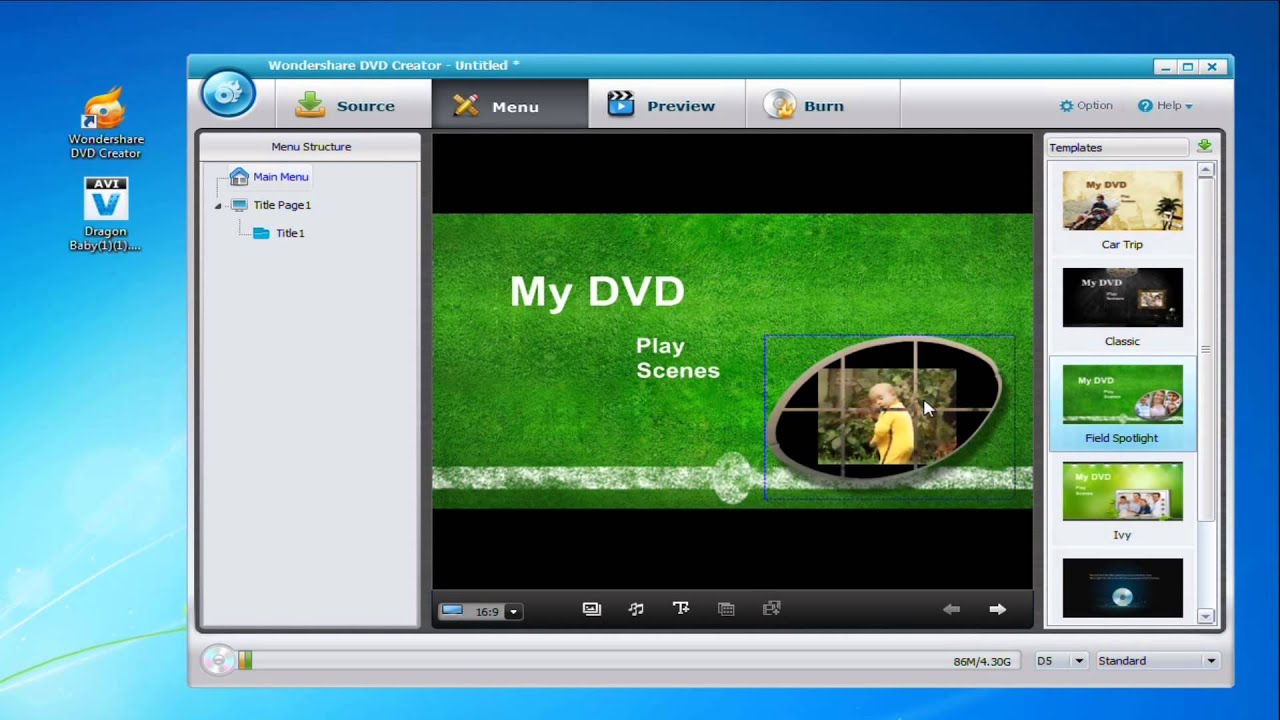
Task: Click the Title Page1 monitor icon
Action: (239, 205)
